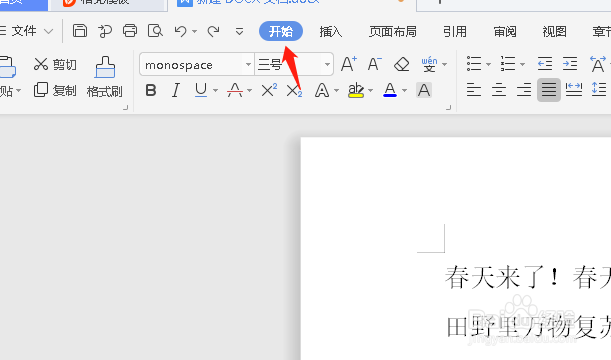Open the clipboard group launcher corner icon
611x360 pixels.
pyautogui.click(x=125, y=108)
